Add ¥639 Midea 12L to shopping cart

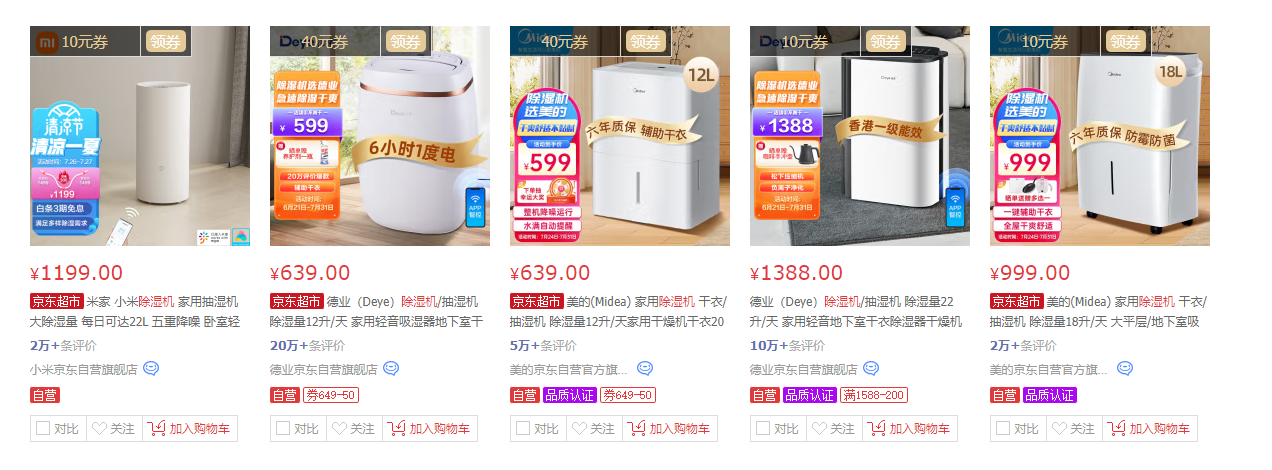point(670,429)
